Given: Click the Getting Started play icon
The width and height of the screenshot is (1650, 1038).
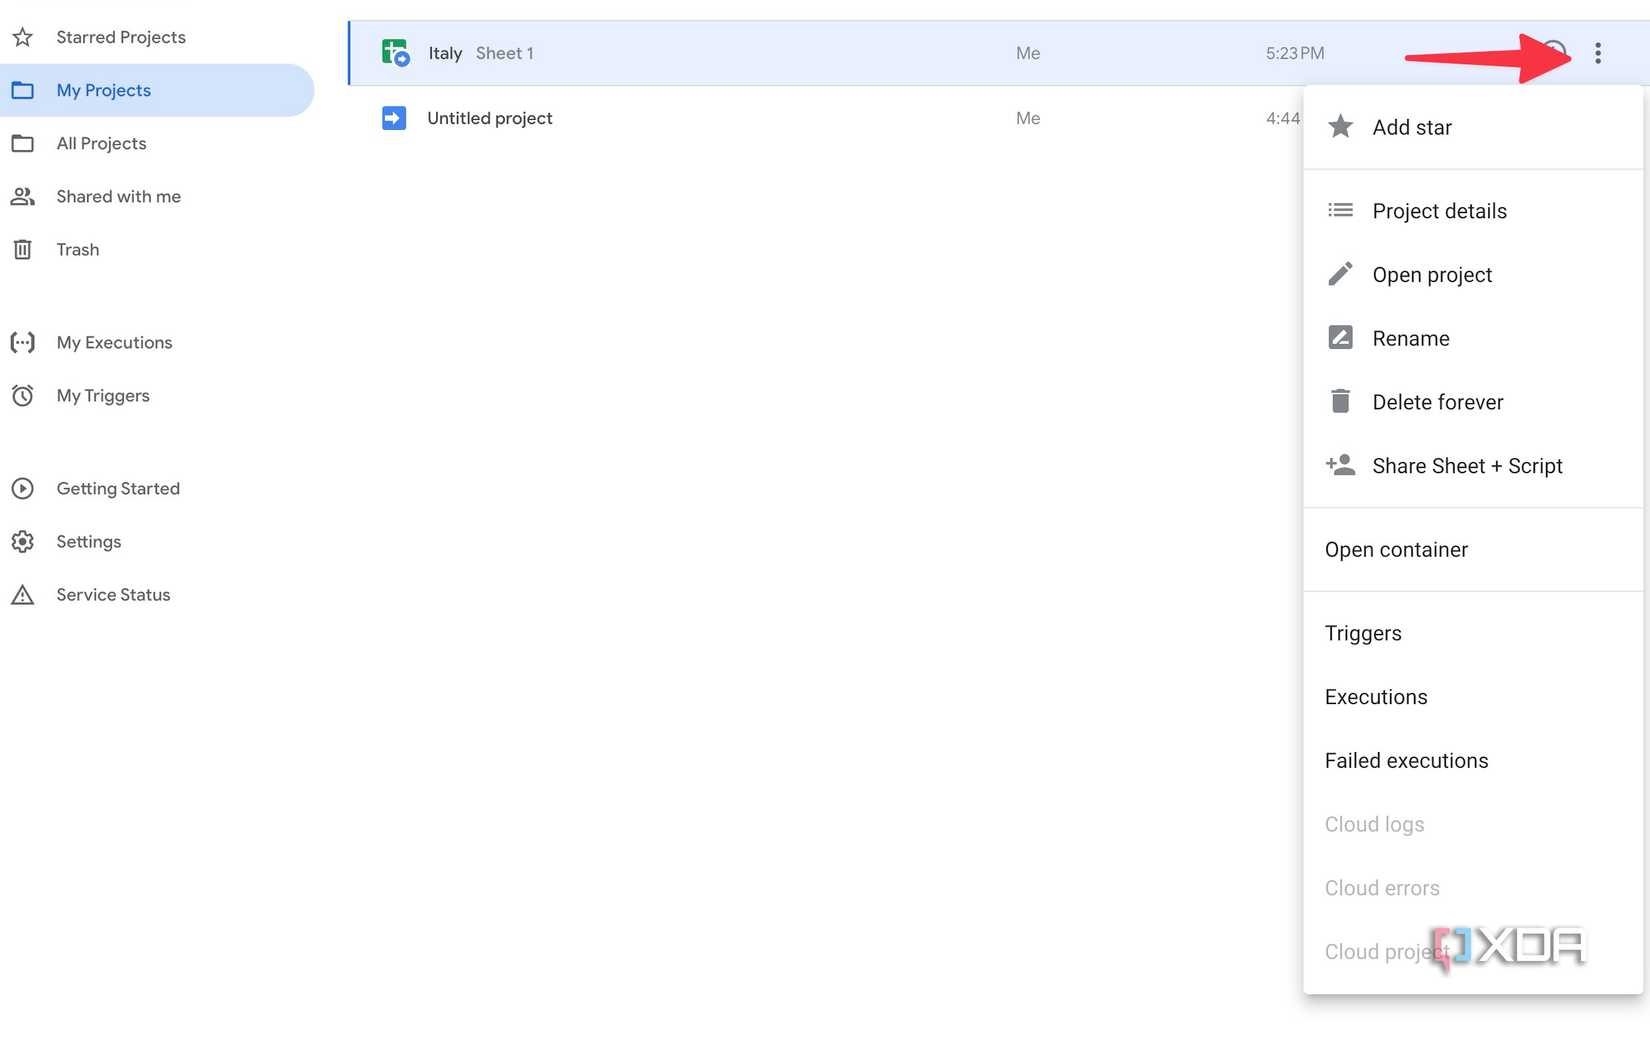Looking at the screenshot, I should (x=22, y=488).
